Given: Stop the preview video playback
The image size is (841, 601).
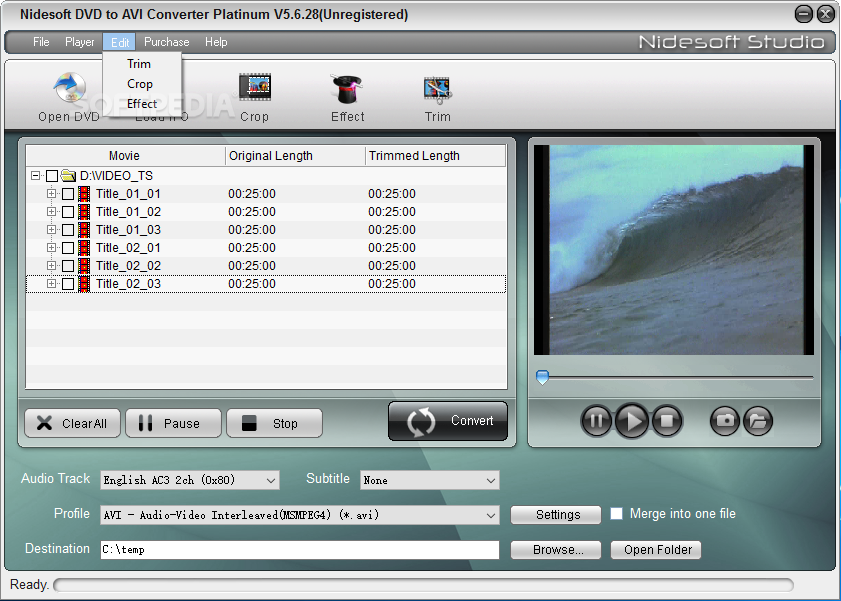Looking at the screenshot, I should point(667,421).
